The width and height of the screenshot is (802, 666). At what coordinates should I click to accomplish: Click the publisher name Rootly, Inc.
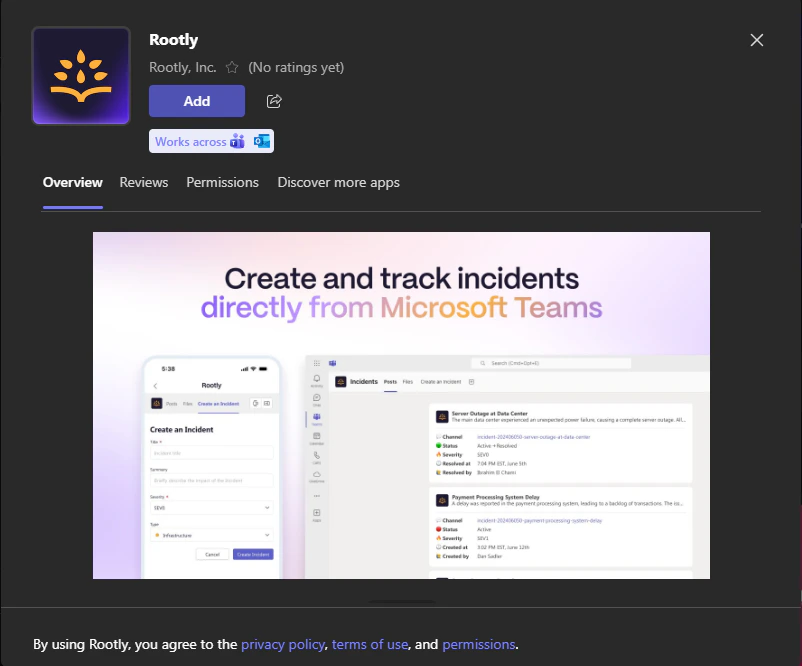pos(186,66)
